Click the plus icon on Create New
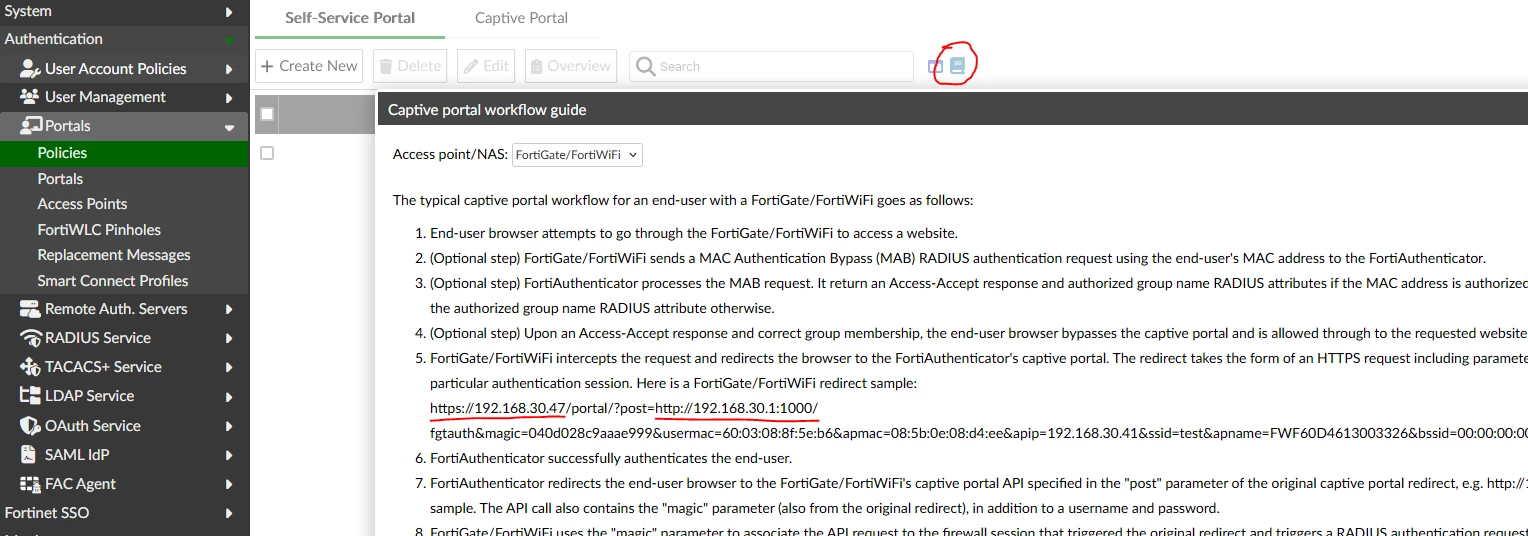The height and width of the screenshot is (536, 1528). [267, 66]
